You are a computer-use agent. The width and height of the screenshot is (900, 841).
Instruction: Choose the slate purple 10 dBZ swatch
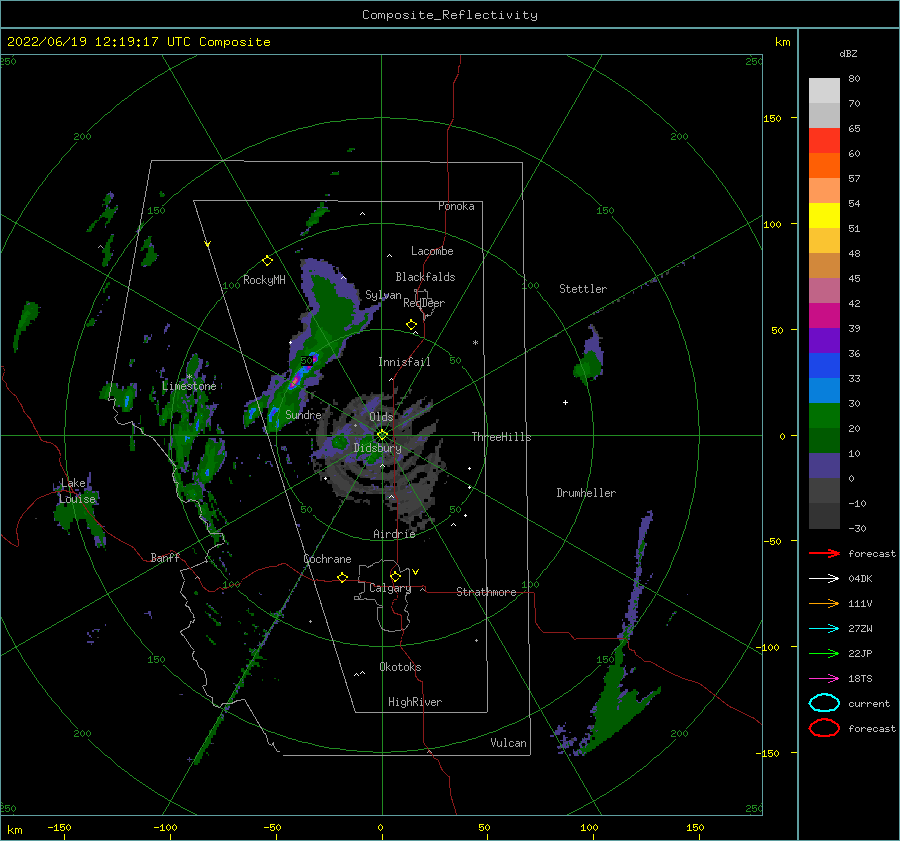pos(824,466)
